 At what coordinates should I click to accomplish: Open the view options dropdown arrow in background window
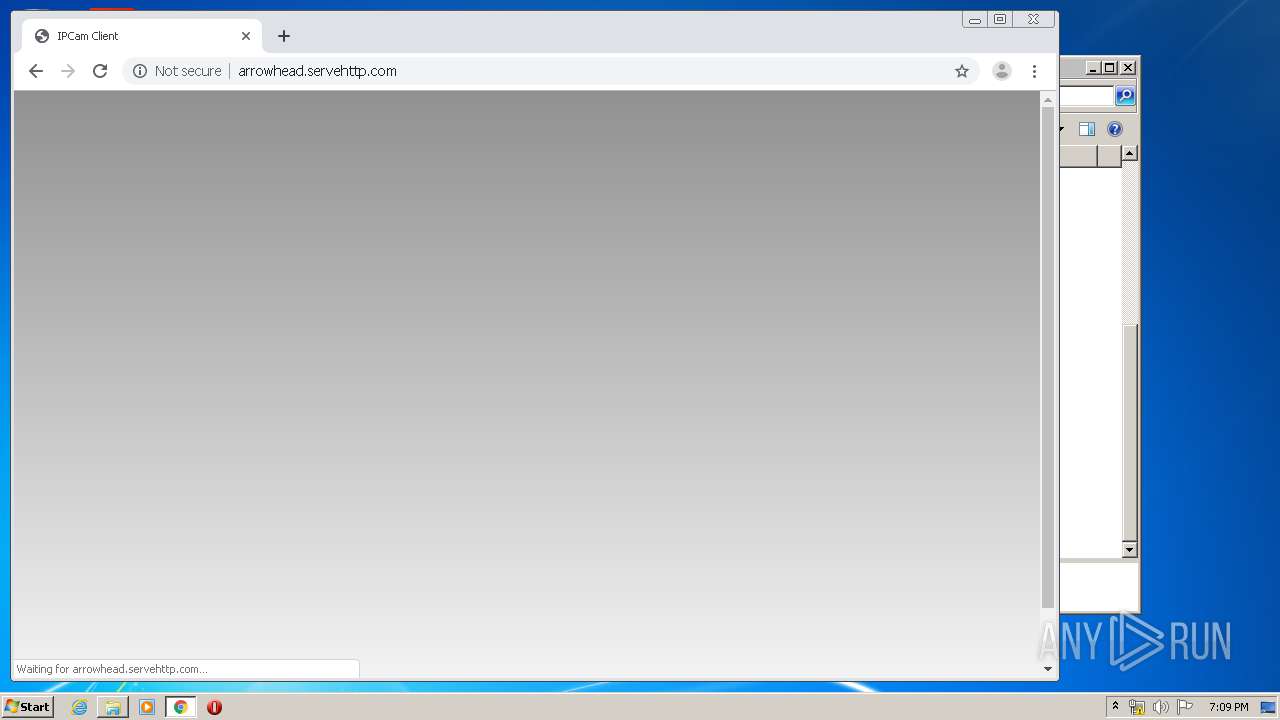(x=1062, y=129)
